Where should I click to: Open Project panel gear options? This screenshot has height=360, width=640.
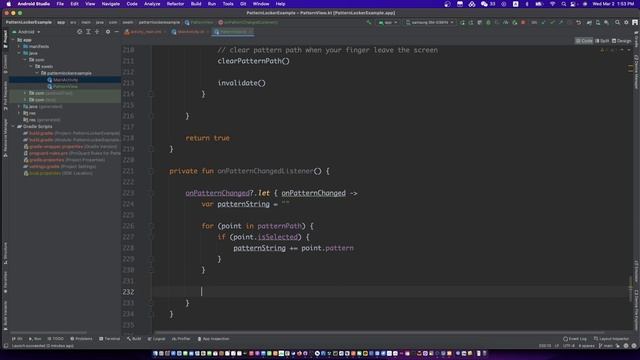coord(108,32)
